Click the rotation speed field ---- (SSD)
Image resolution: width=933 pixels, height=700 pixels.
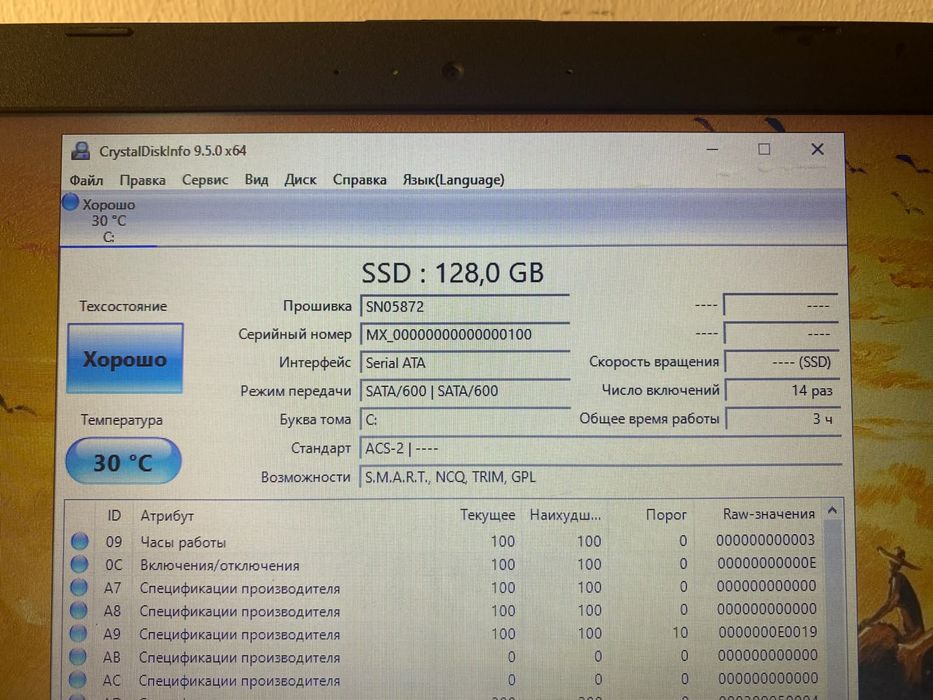(781, 362)
